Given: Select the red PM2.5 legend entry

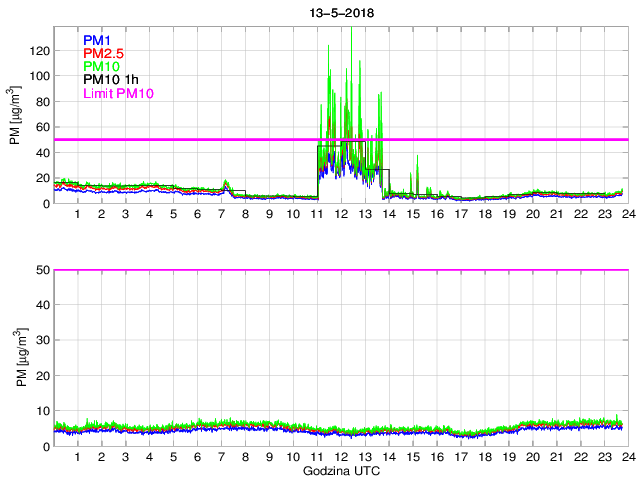Looking at the screenshot, I should [x=104, y=53].
